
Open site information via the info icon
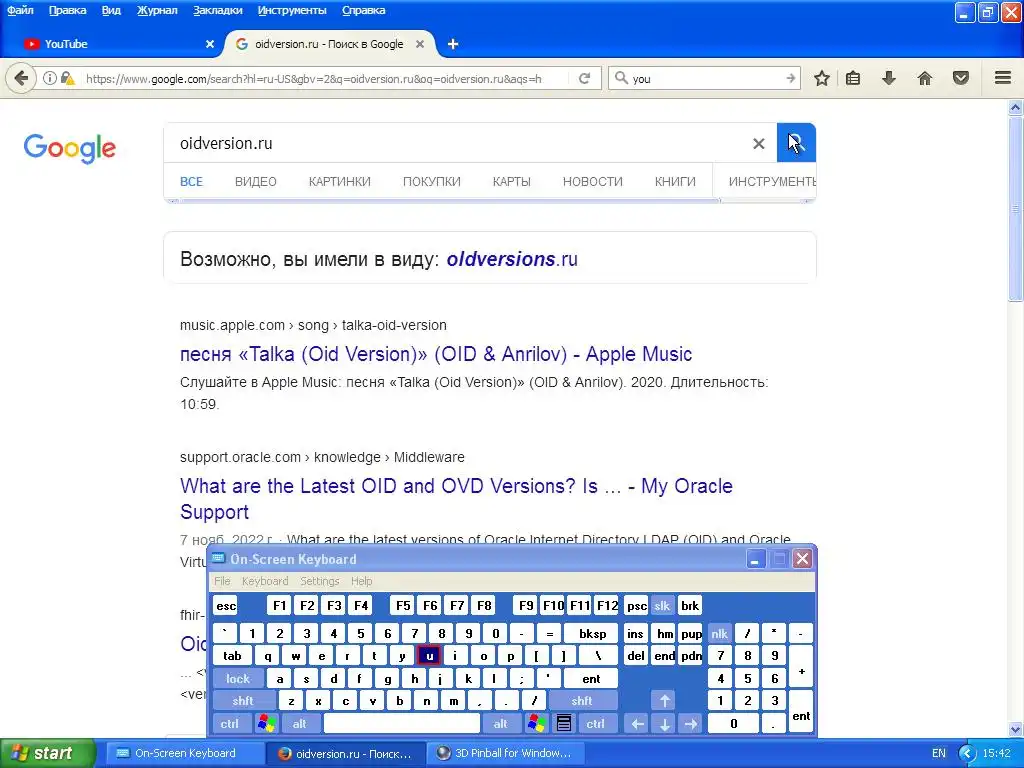pos(50,78)
